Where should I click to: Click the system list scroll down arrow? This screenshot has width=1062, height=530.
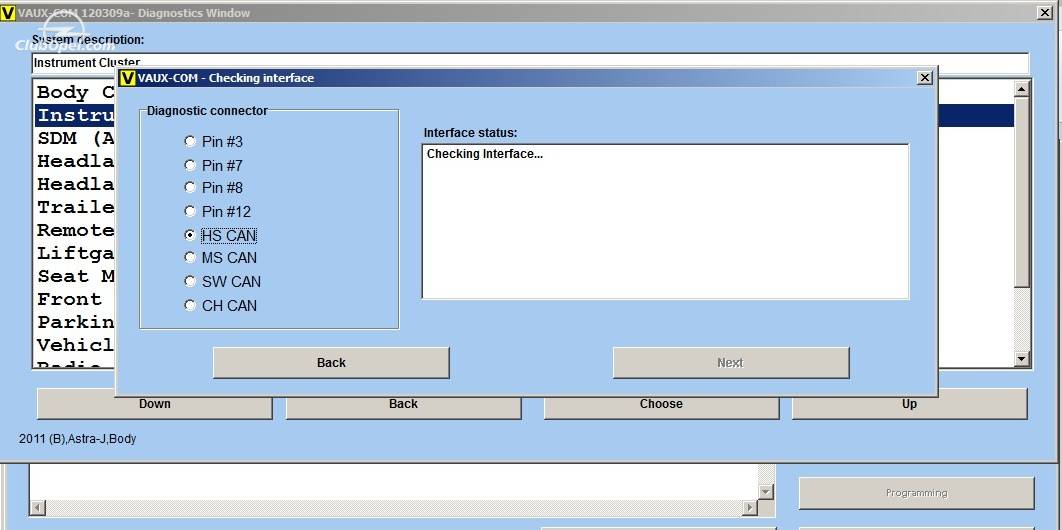[1022, 359]
